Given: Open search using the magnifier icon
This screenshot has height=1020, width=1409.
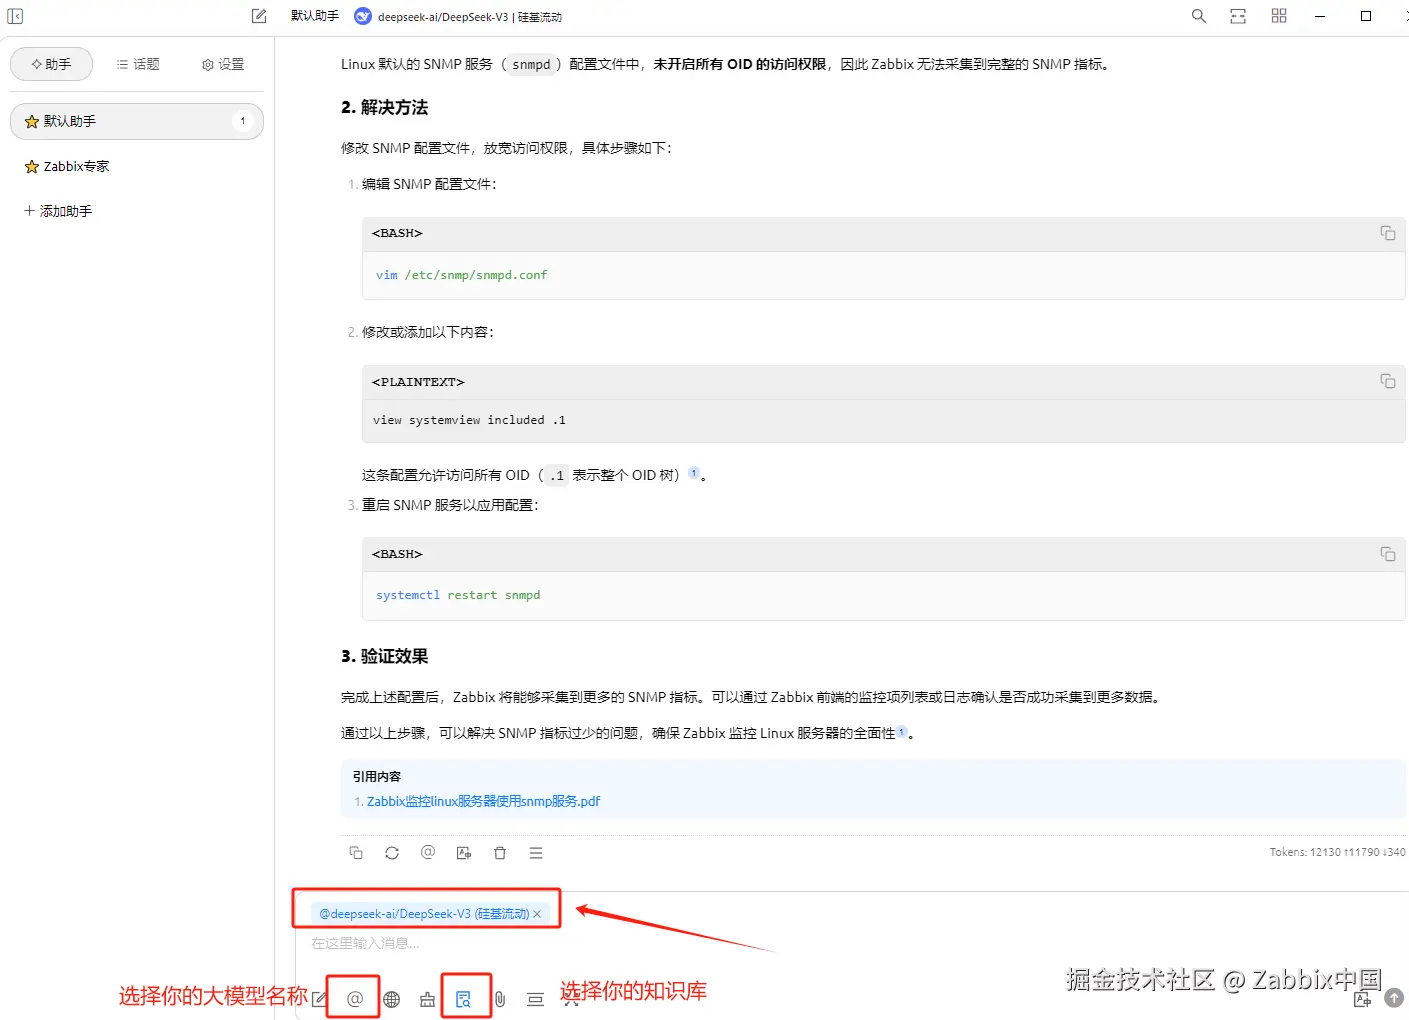Looking at the screenshot, I should pos(1199,16).
